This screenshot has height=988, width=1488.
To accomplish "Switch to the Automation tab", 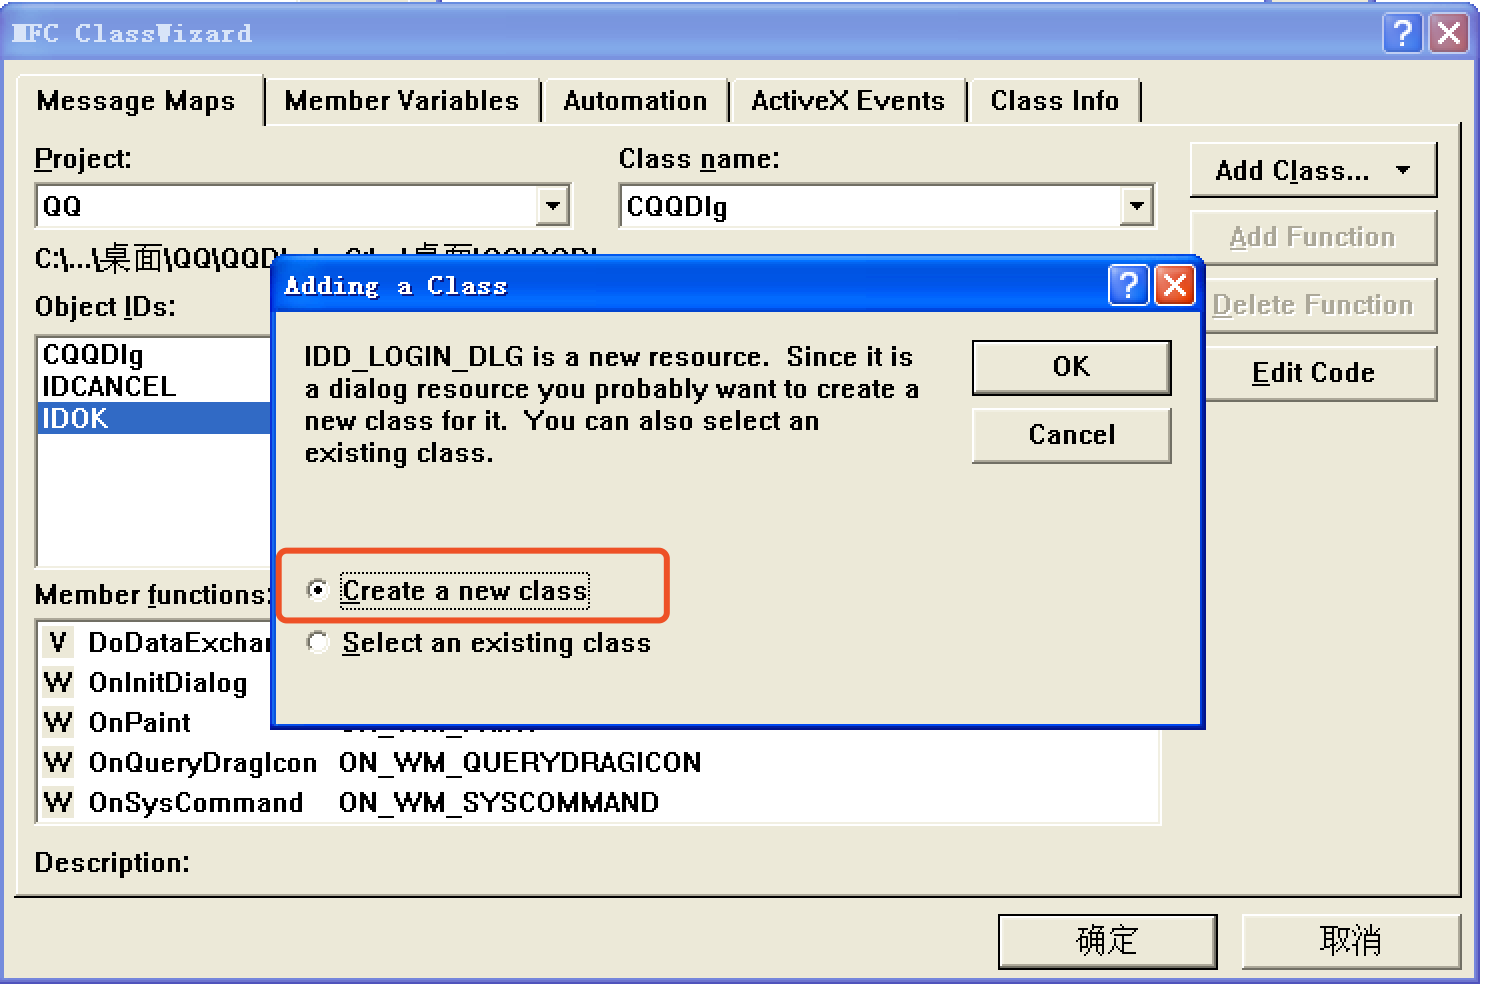I will [x=635, y=100].
